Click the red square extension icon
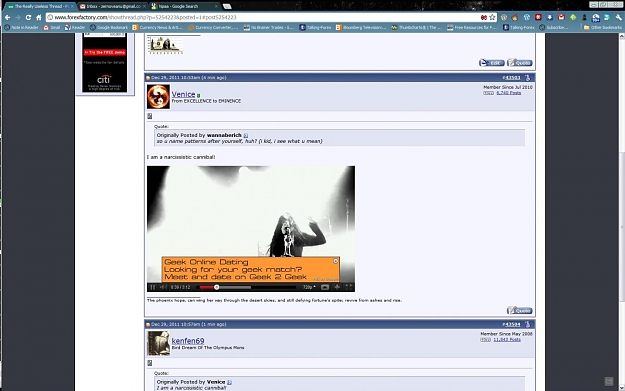Image resolution: width=625 pixels, height=391 pixels. click(538, 18)
